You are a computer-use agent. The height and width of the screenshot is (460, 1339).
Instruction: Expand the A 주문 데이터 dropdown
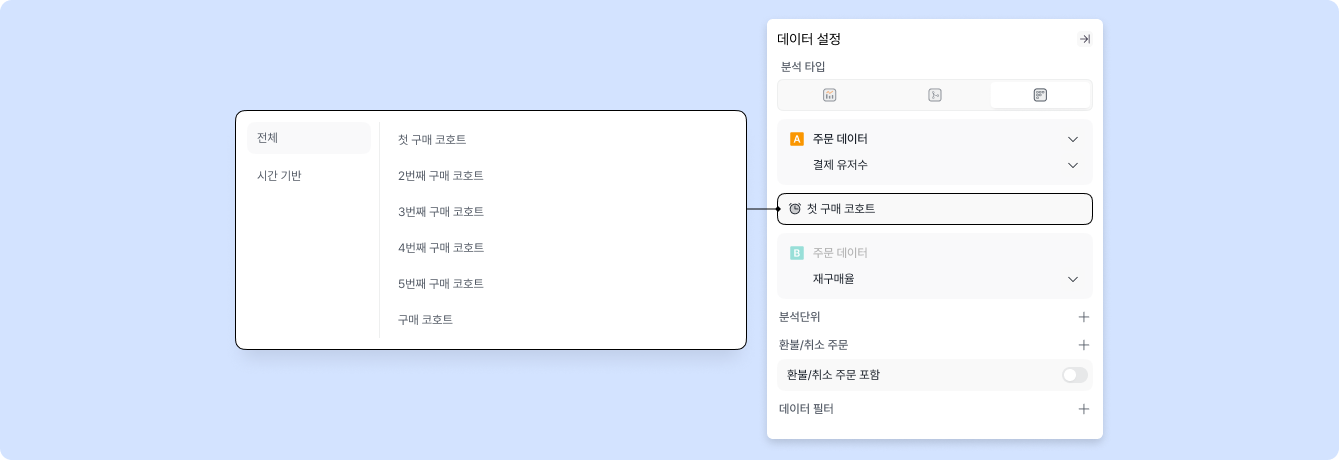pyautogui.click(x=1073, y=139)
